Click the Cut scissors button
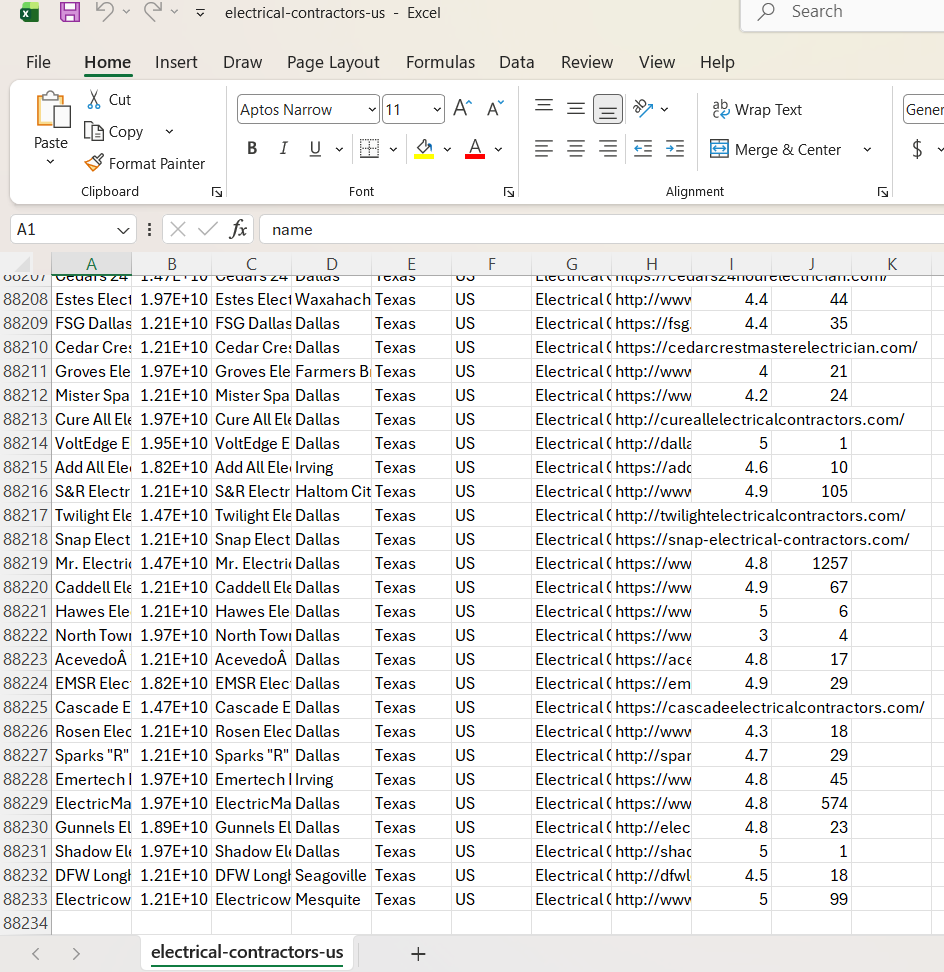 108,100
